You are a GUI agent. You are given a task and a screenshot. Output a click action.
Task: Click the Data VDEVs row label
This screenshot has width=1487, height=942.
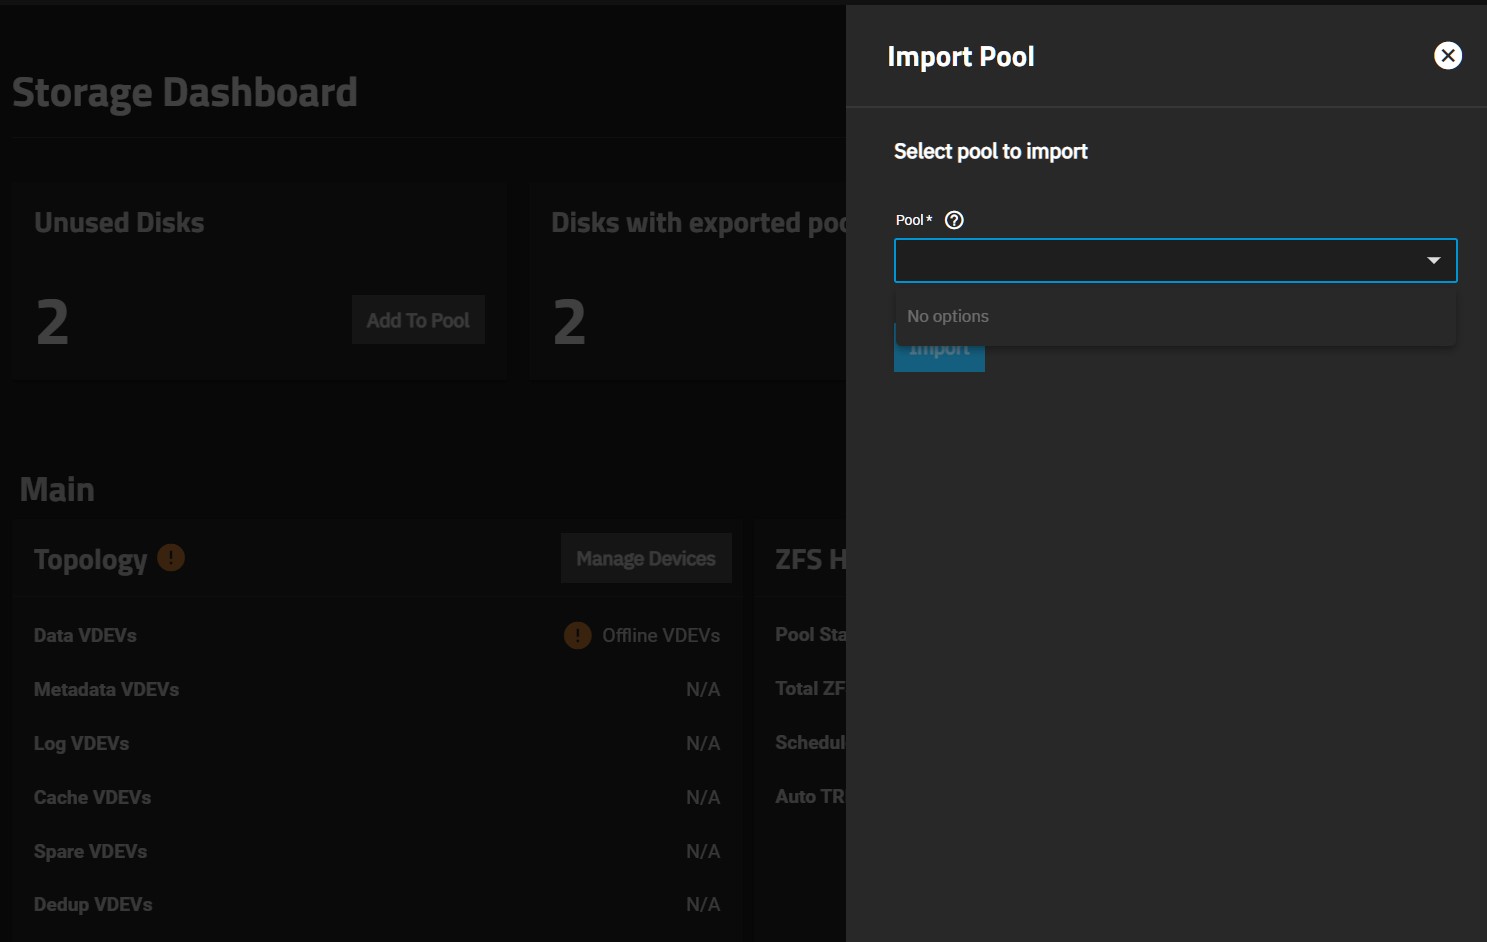tap(85, 635)
